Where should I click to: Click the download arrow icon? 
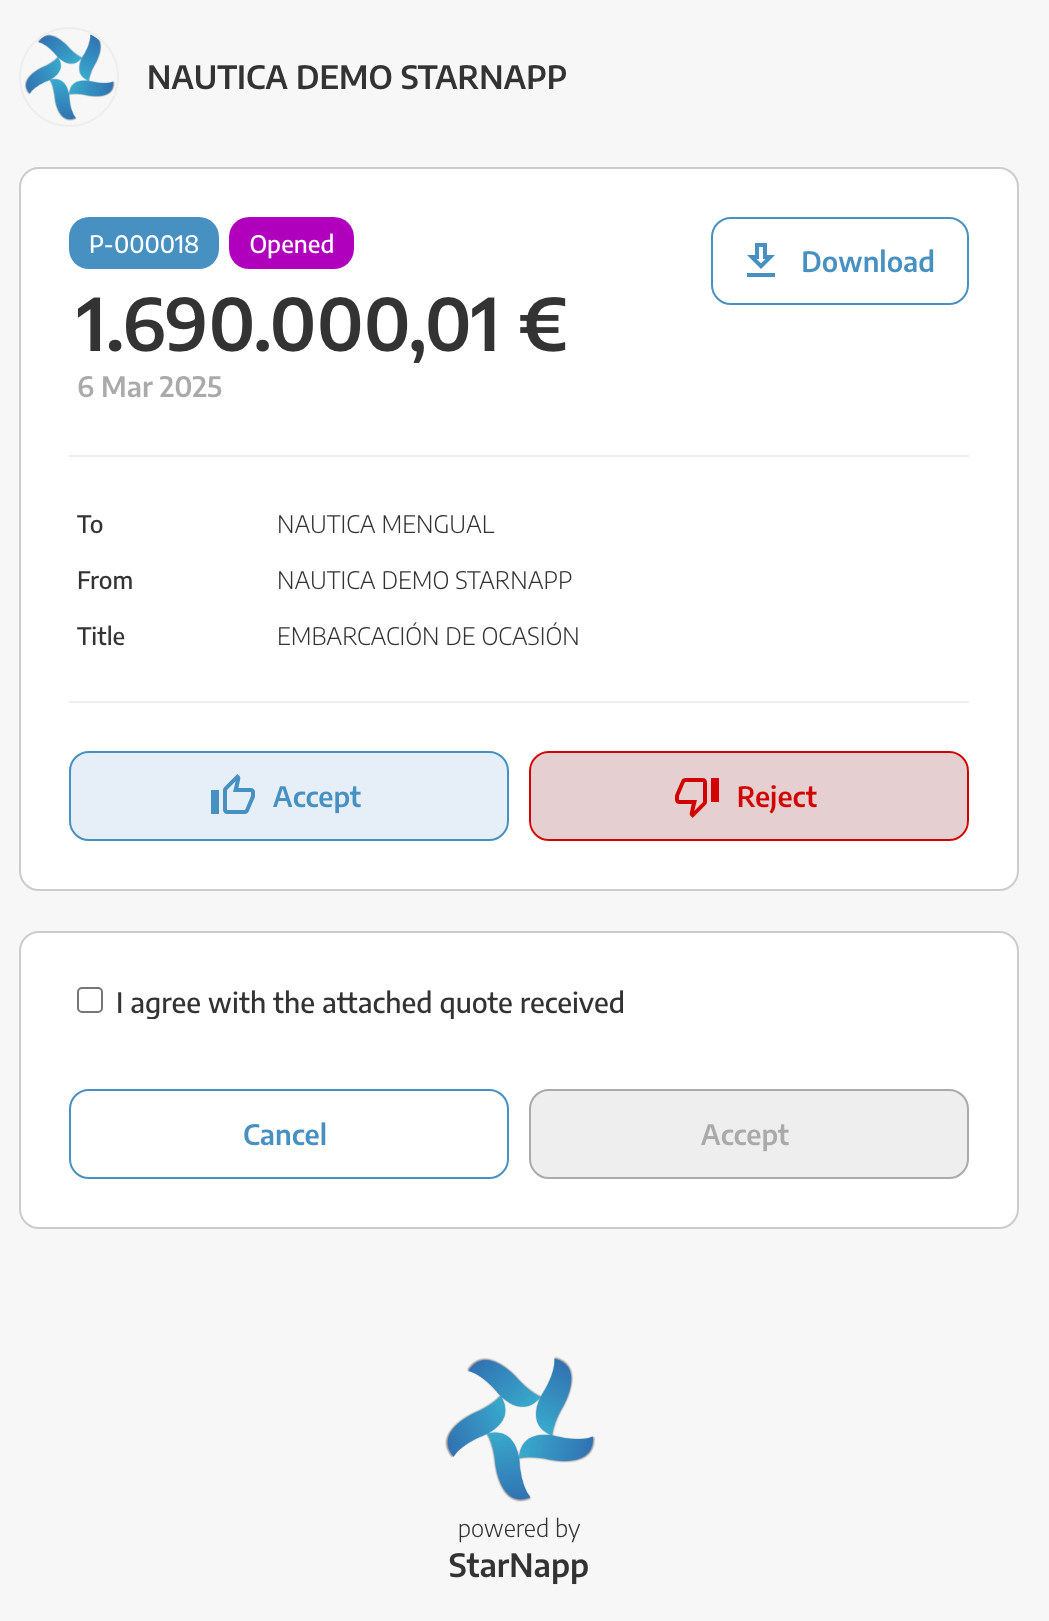click(761, 260)
